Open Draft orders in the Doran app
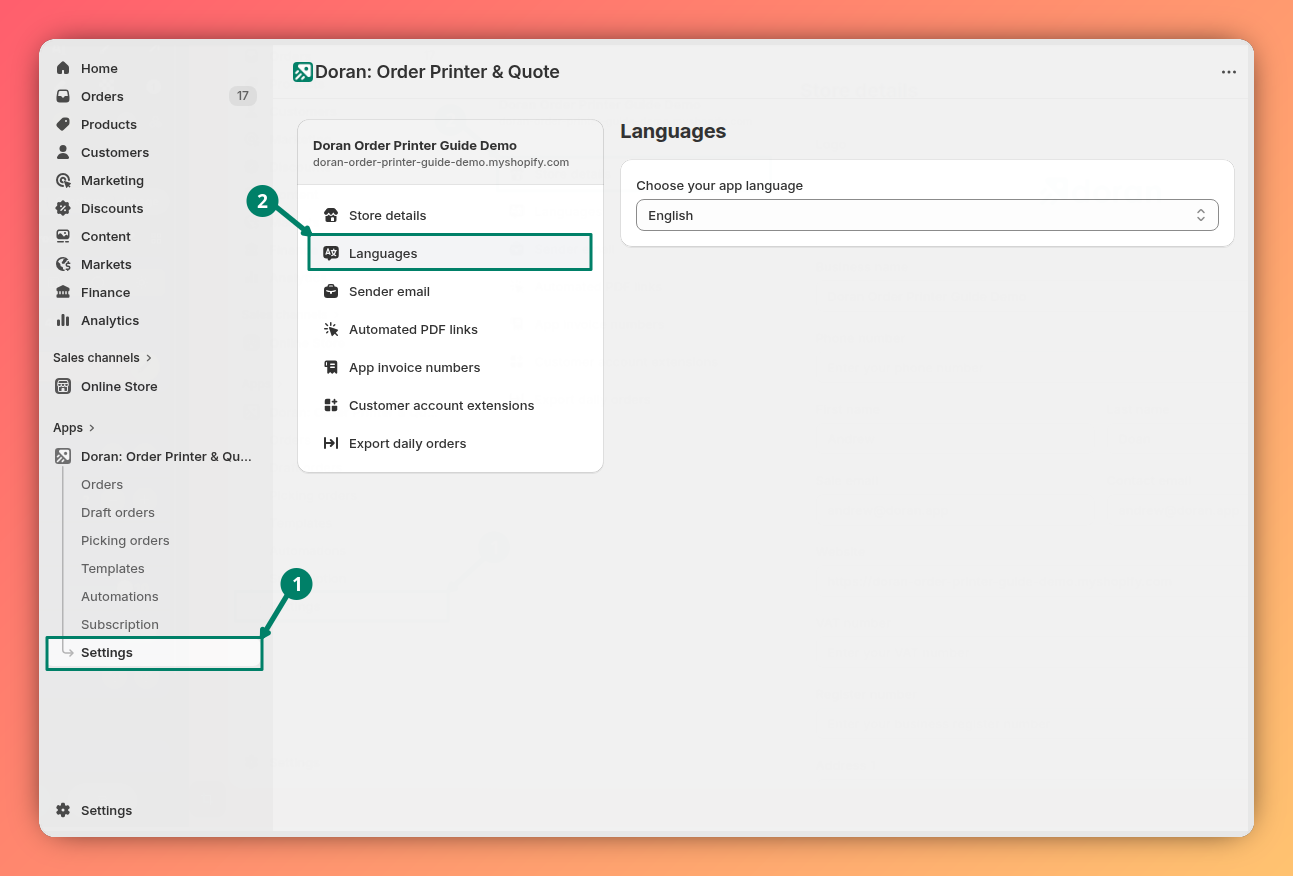1293x876 pixels. pos(118,512)
